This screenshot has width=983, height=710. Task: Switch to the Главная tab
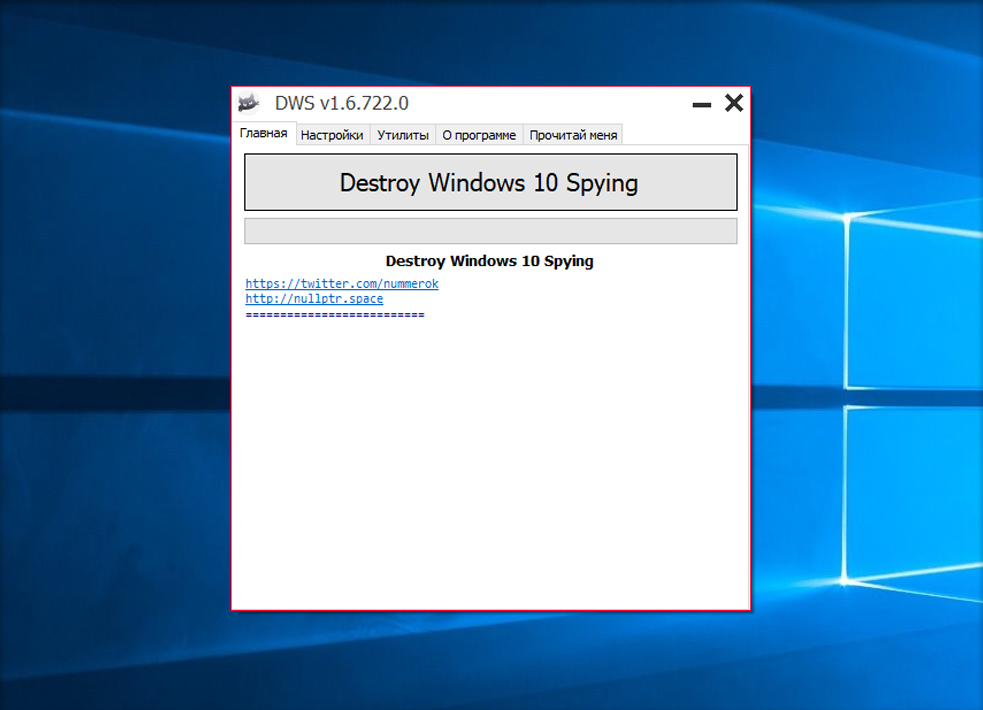pyautogui.click(x=264, y=133)
